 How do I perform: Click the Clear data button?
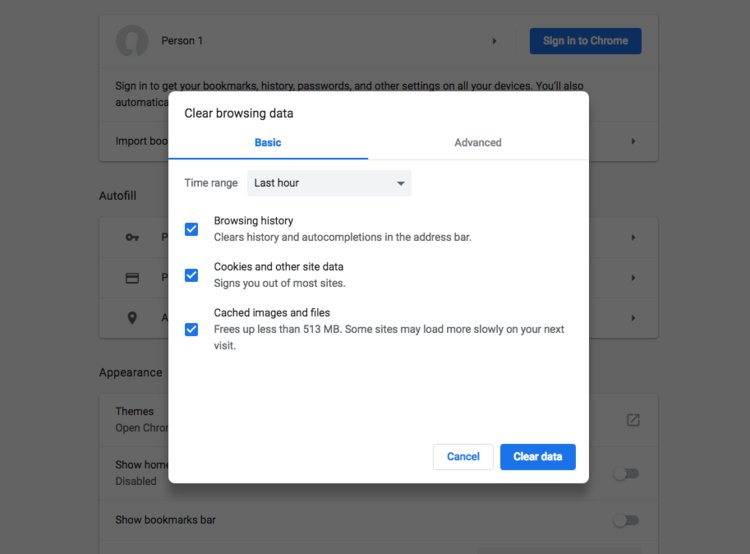click(537, 457)
